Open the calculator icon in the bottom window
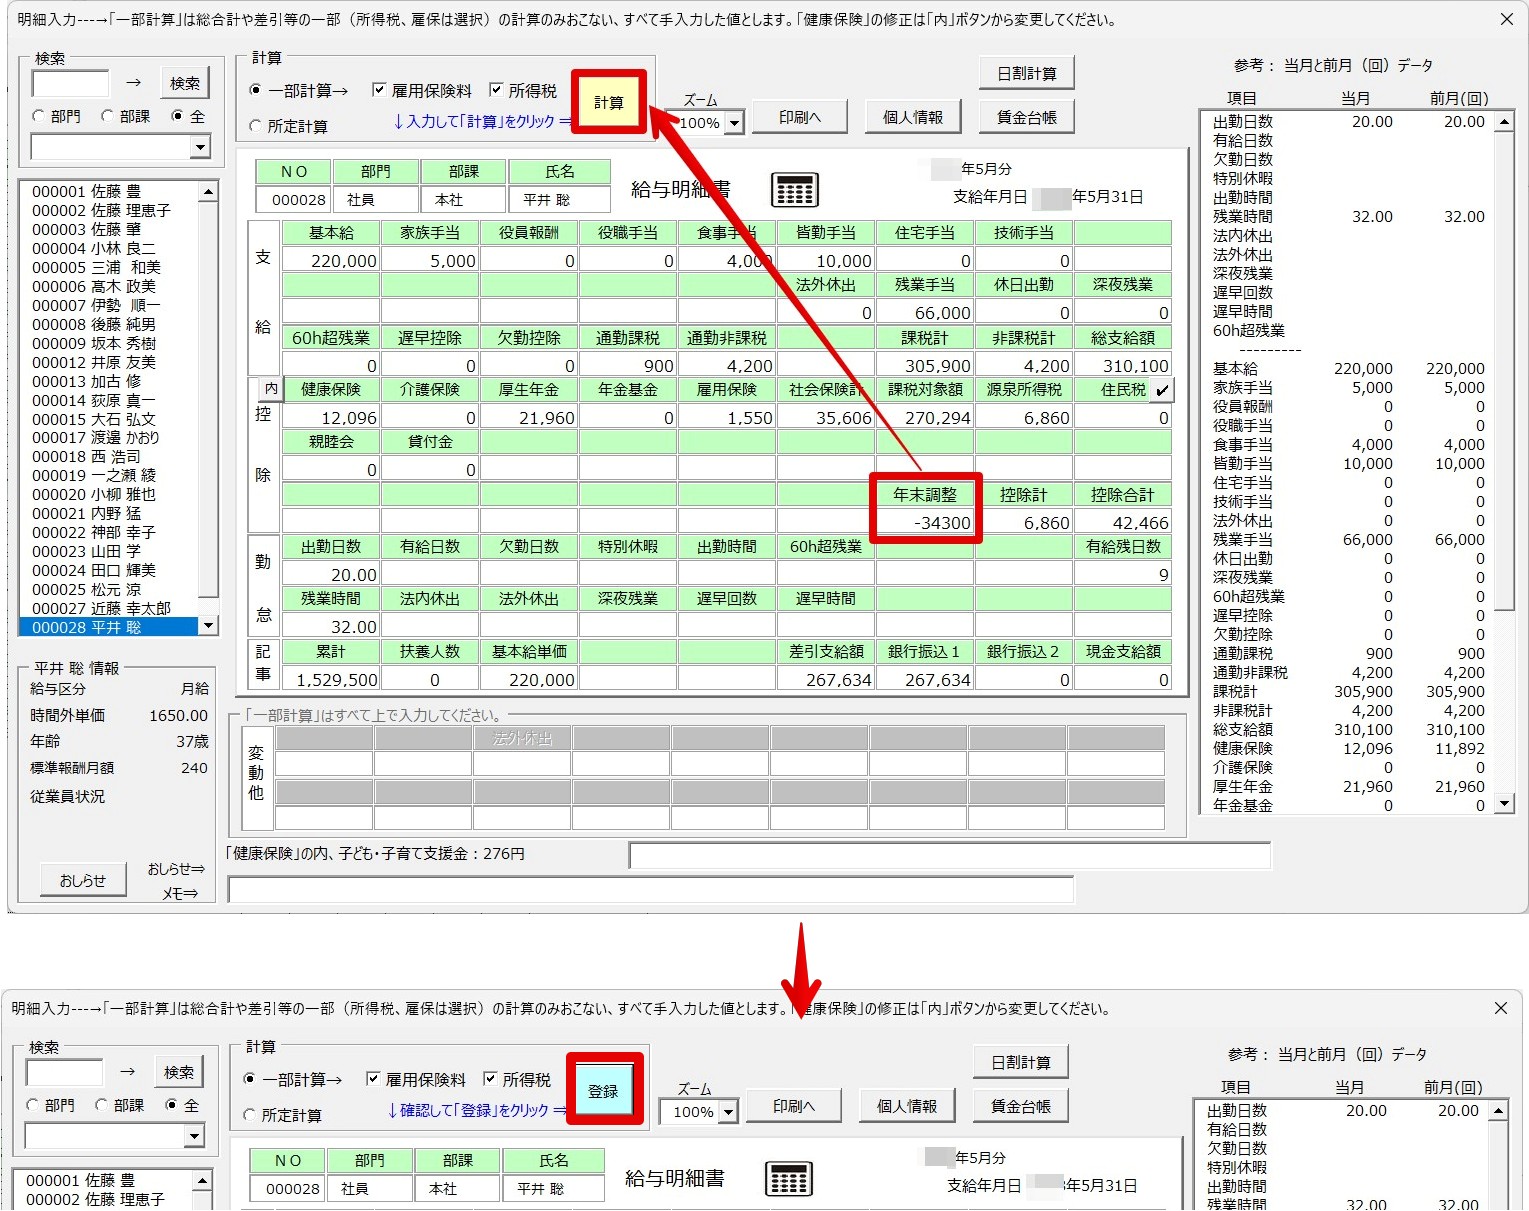 pyautogui.click(x=789, y=1178)
